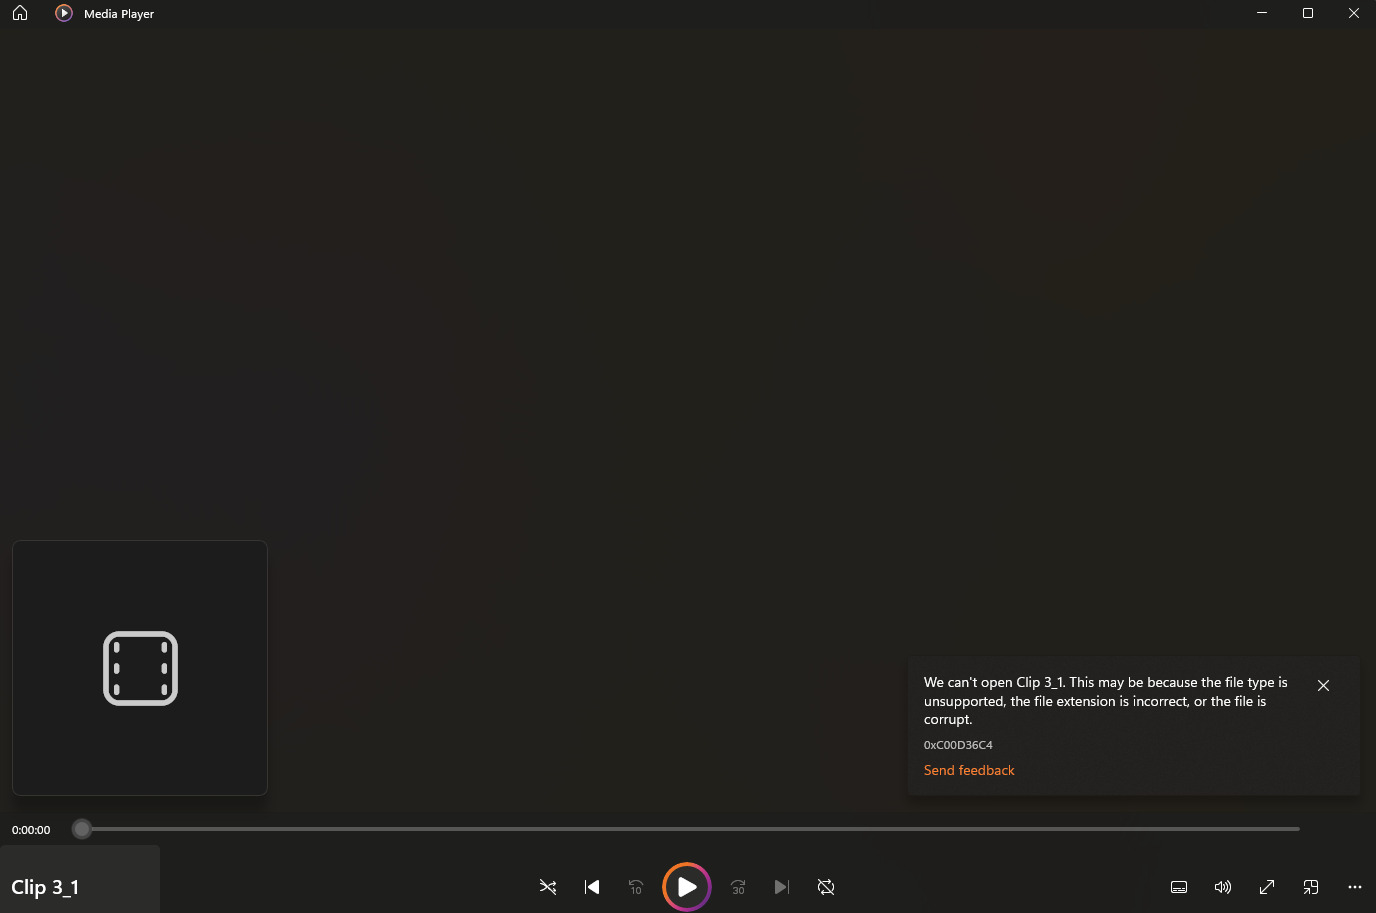Image resolution: width=1376 pixels, height=913 pixels.
Task: Enter full screen mode
Action: pyautogui.click(x=1267, y=887)
